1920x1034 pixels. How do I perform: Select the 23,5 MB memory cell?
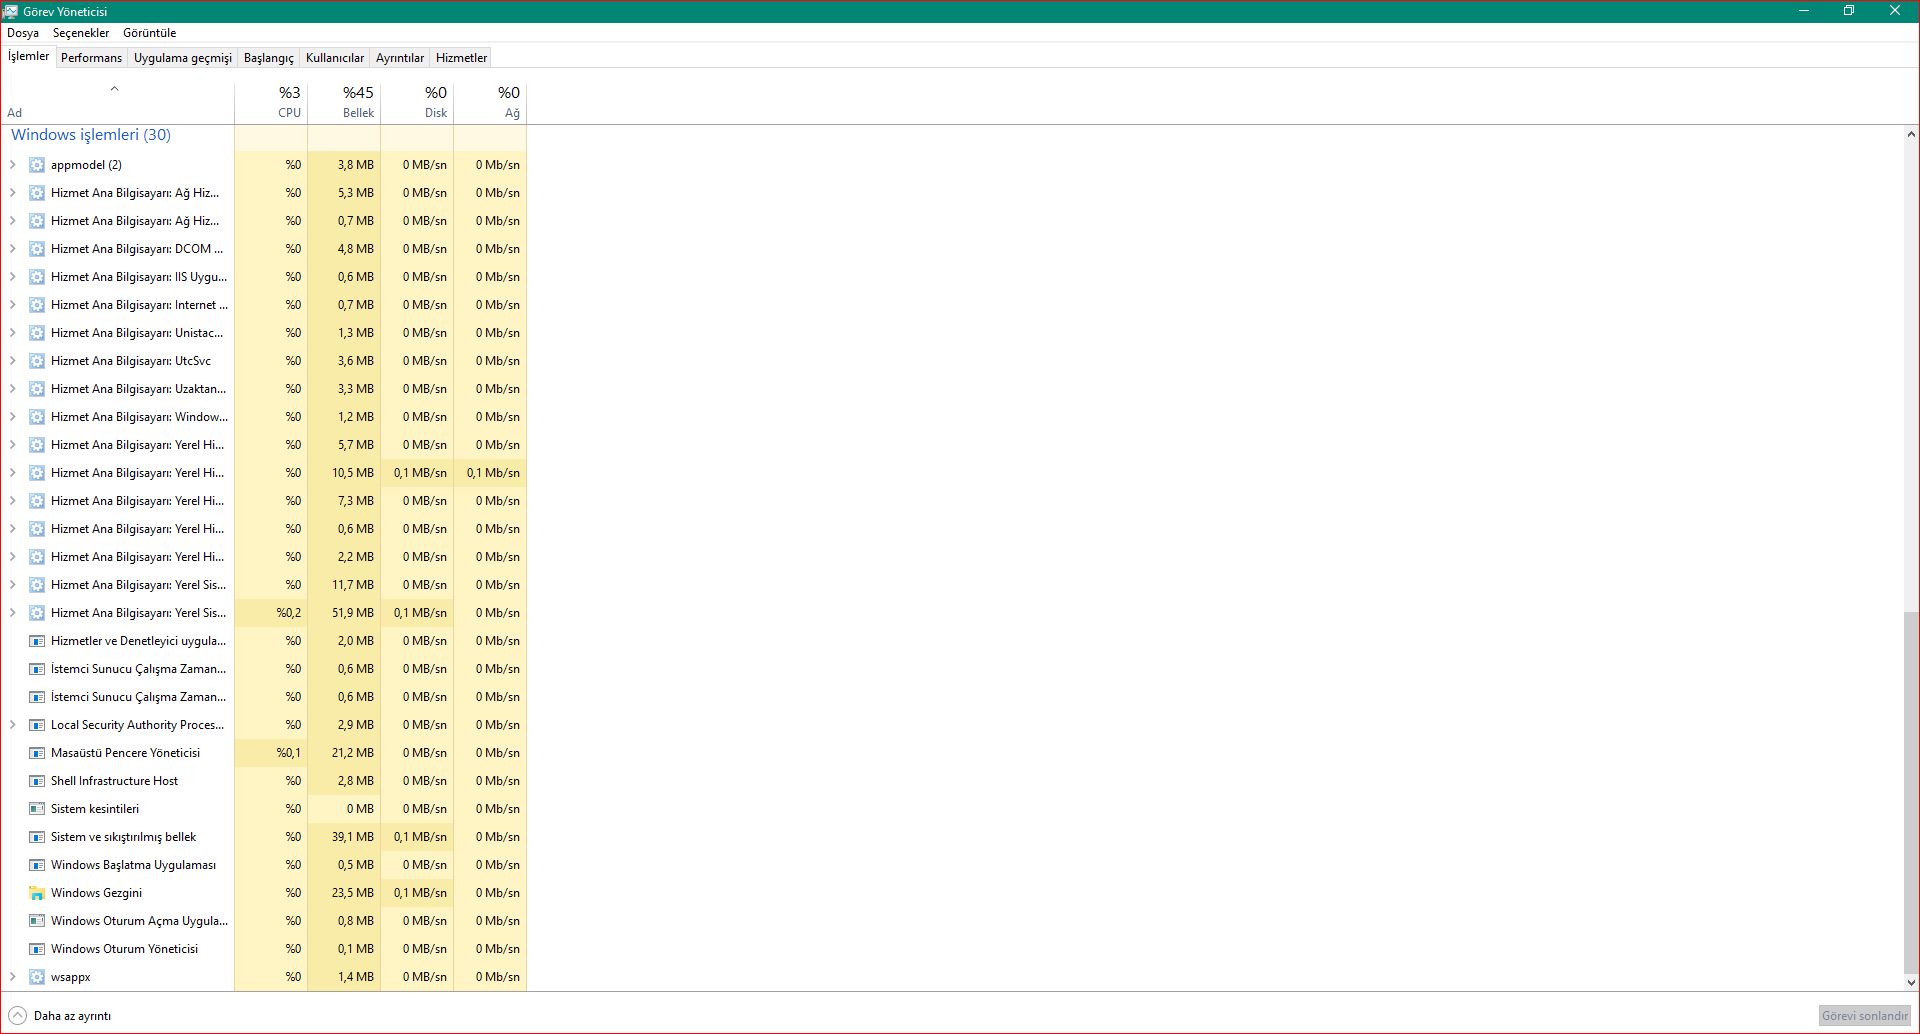[x=344, y=893]
